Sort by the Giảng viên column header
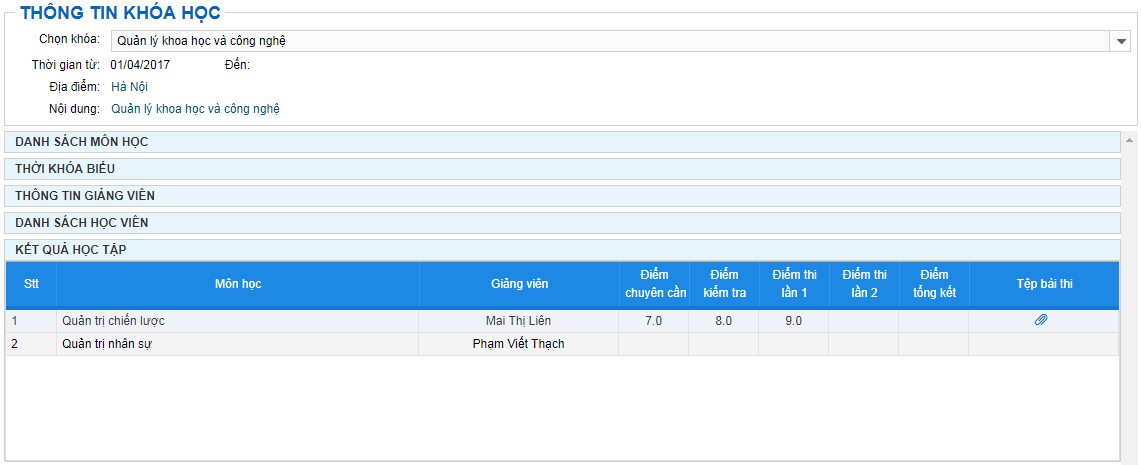This screenshot has height=465, width=1141. click(x=519, y=285)
